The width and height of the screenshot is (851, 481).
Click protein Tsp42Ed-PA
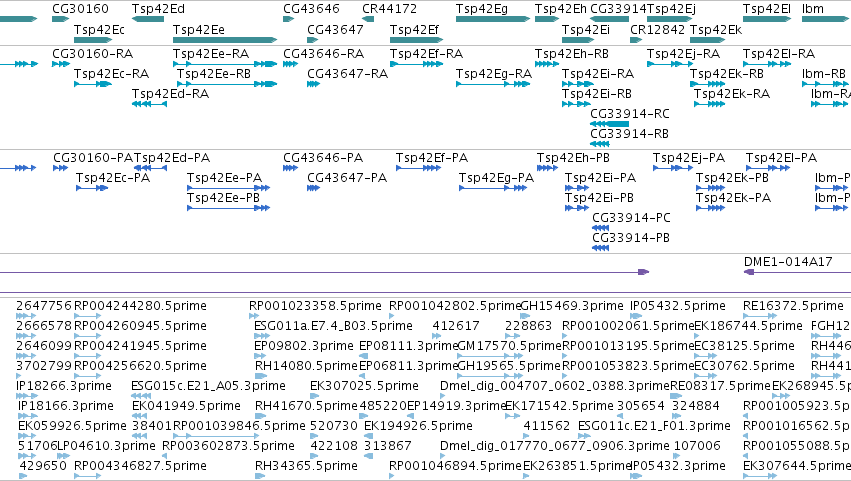click(172, 158)
